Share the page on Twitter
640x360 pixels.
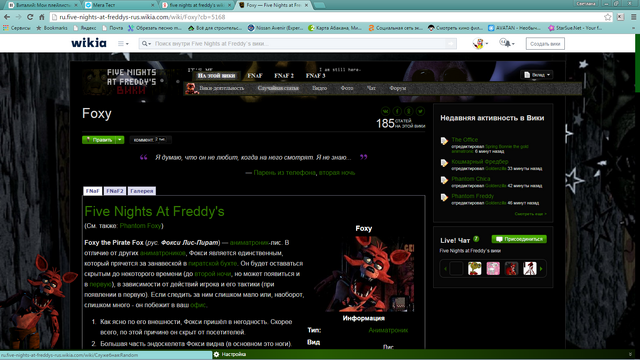[x=420, y=111]
